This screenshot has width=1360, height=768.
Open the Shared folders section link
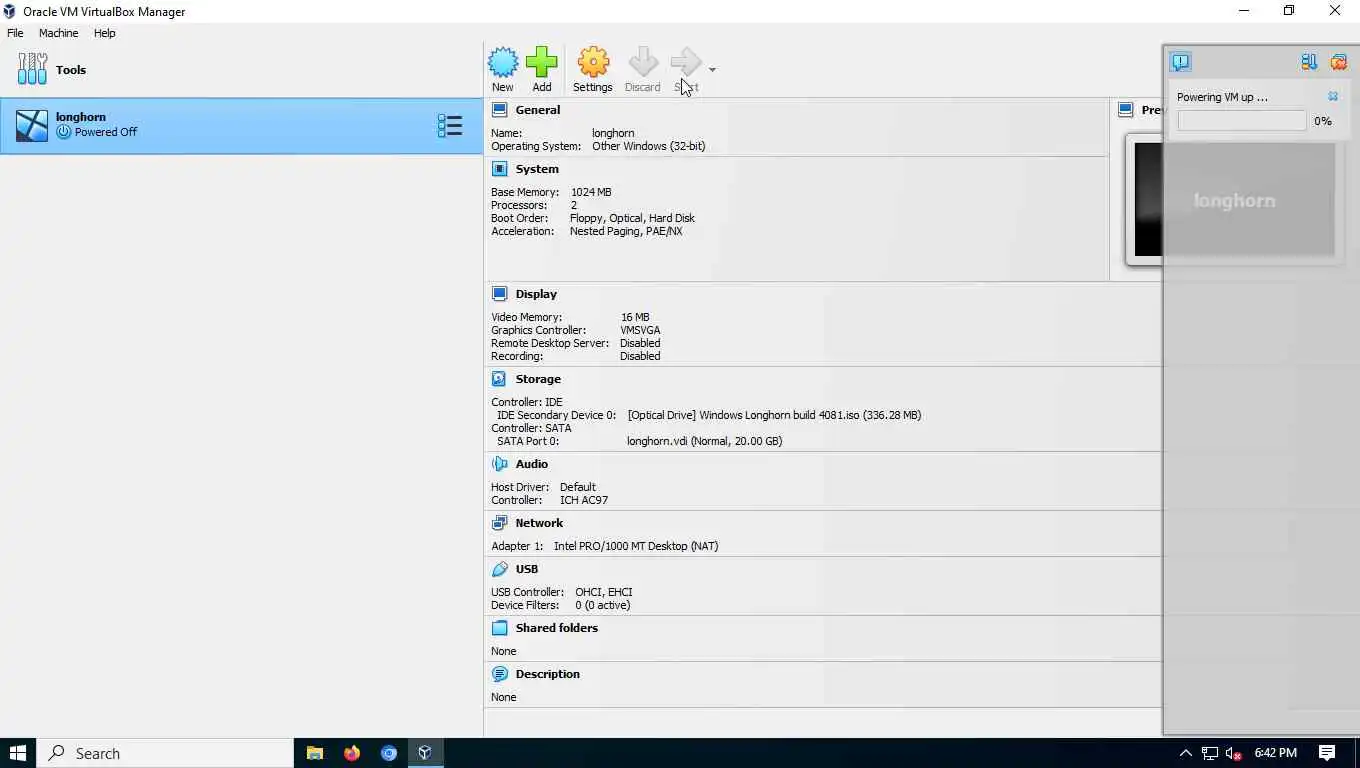coord(557,628)
